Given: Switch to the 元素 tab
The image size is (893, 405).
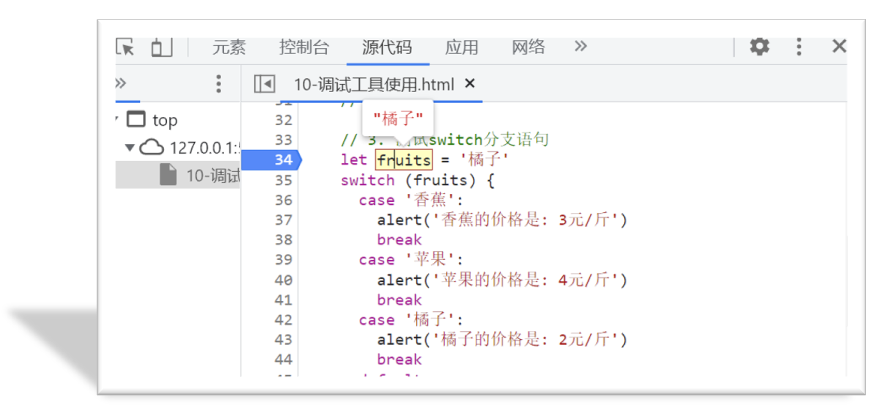Looking at the screenshot, I should [229, 47].
